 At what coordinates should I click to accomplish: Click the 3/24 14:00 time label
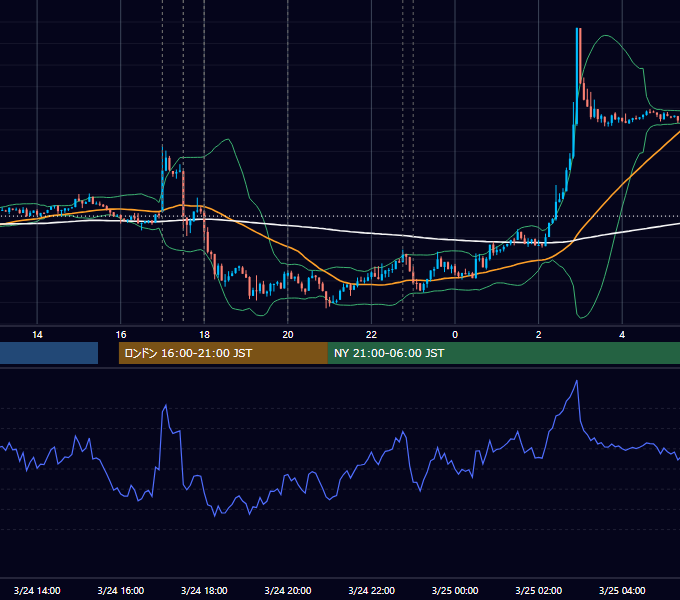click(x=37, y=590)
